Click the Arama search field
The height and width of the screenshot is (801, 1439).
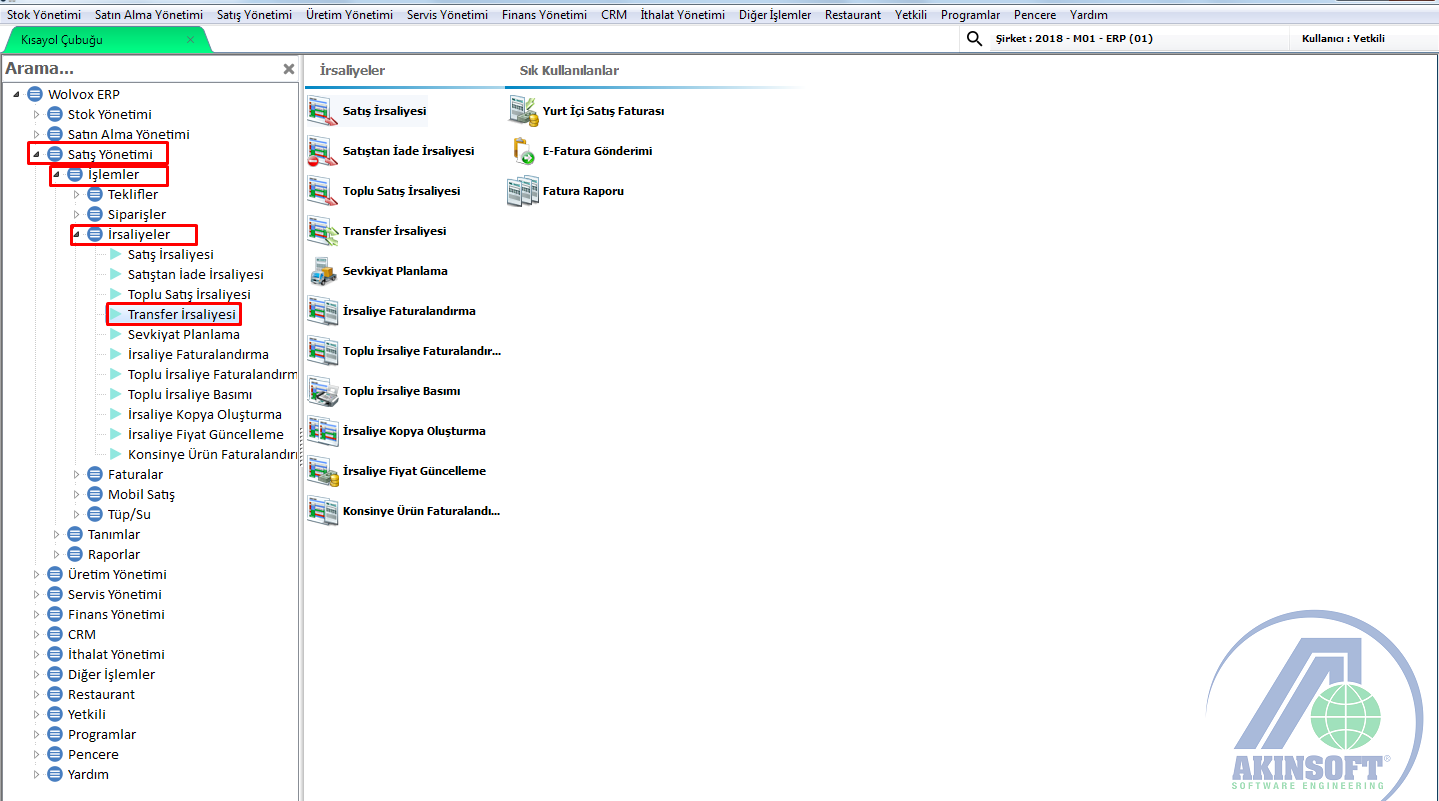pyautogui.click(x=140, y=69)
